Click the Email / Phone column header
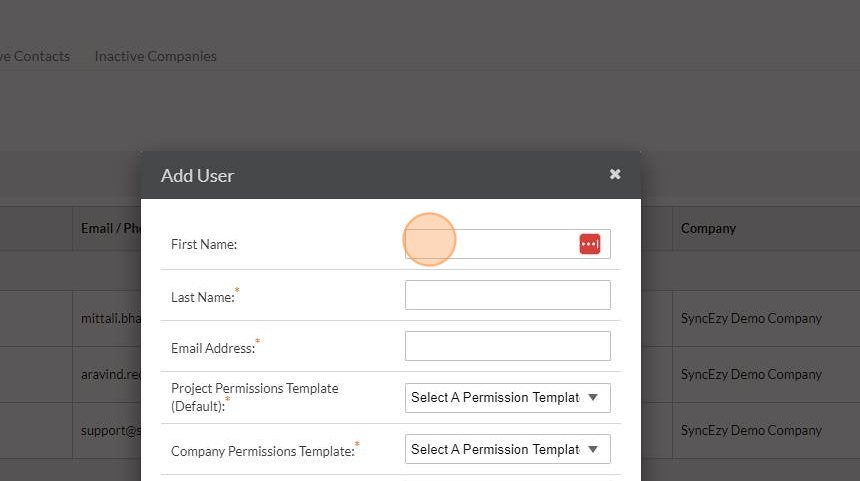This screenshot has height=481, width=860. coord(110,228)
